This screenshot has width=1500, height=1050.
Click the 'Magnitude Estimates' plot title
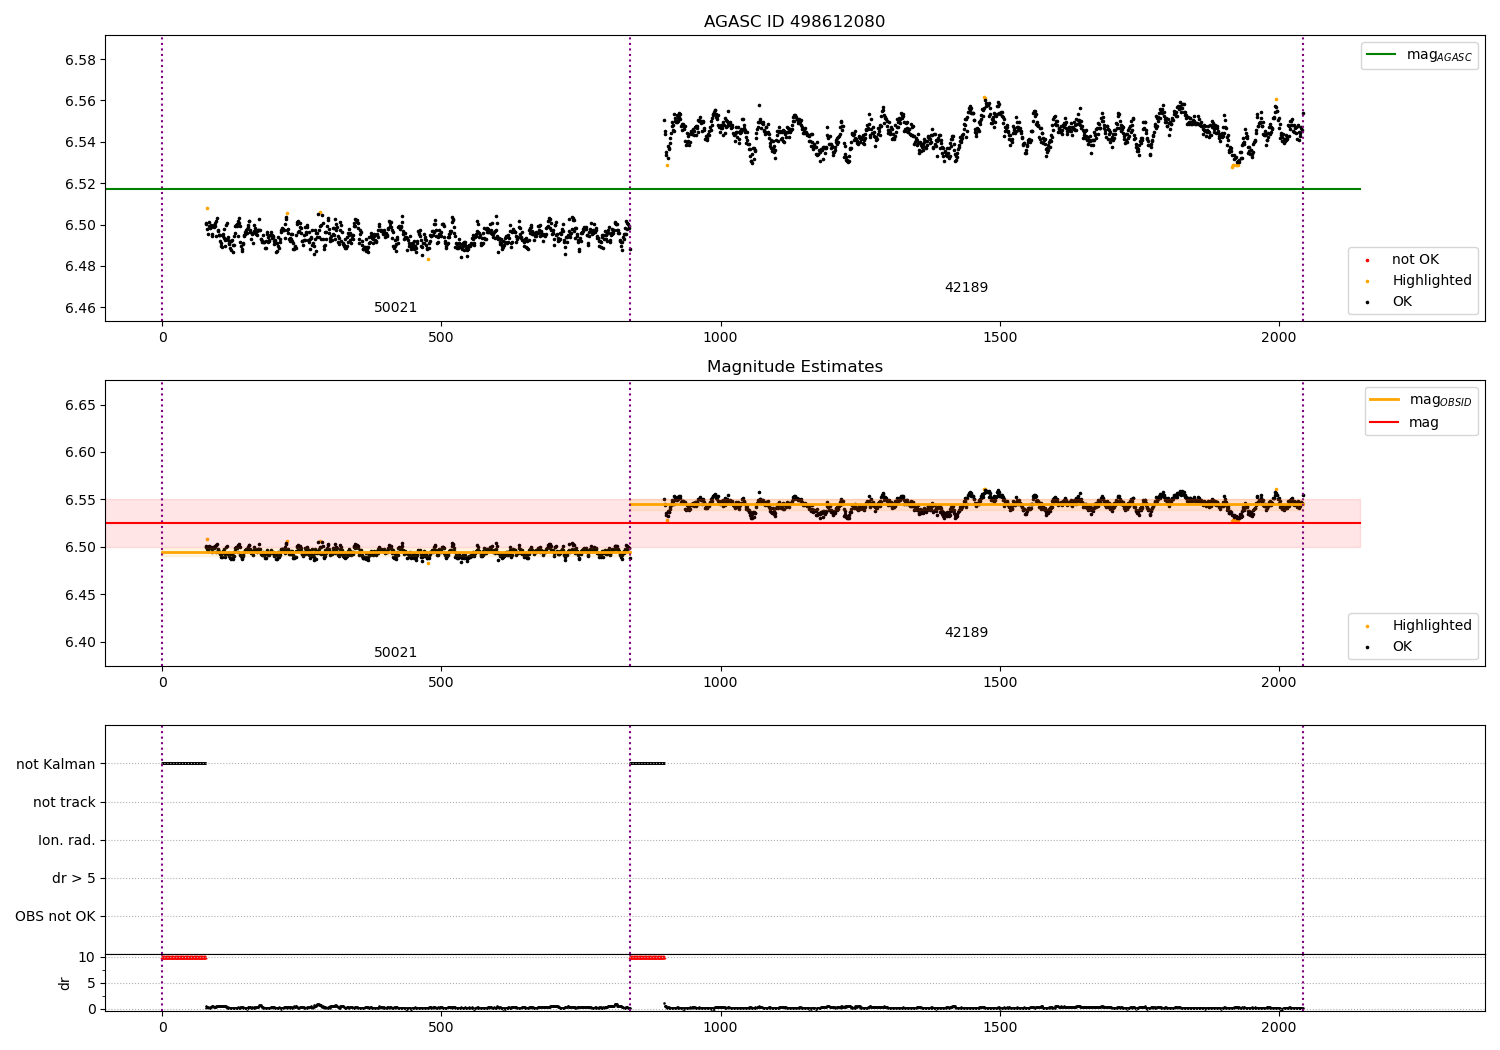[794, 367]
